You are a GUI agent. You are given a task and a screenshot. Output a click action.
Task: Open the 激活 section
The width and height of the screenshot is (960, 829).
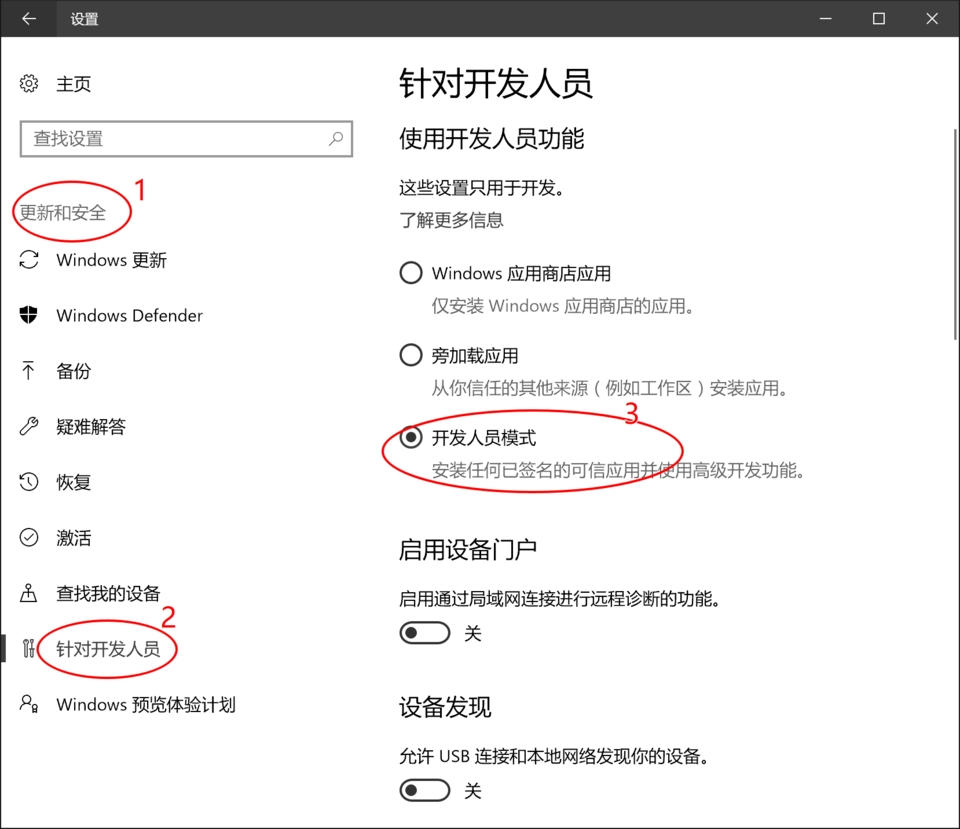73,538
